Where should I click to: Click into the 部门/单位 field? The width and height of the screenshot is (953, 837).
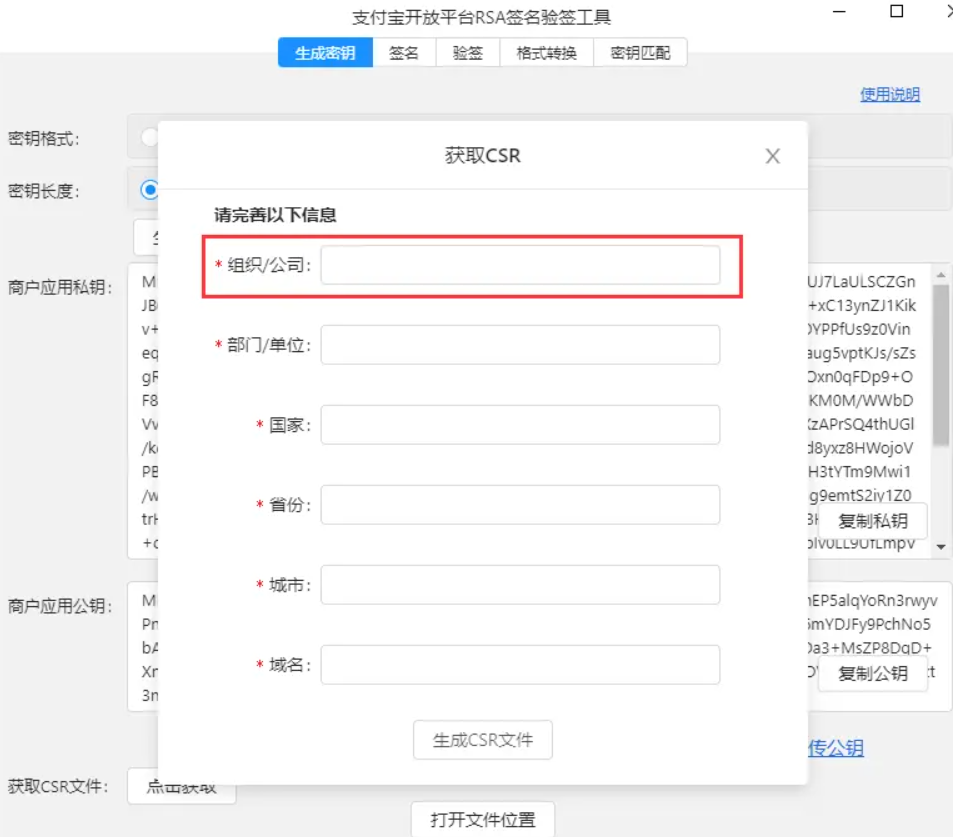pos(520,345)
